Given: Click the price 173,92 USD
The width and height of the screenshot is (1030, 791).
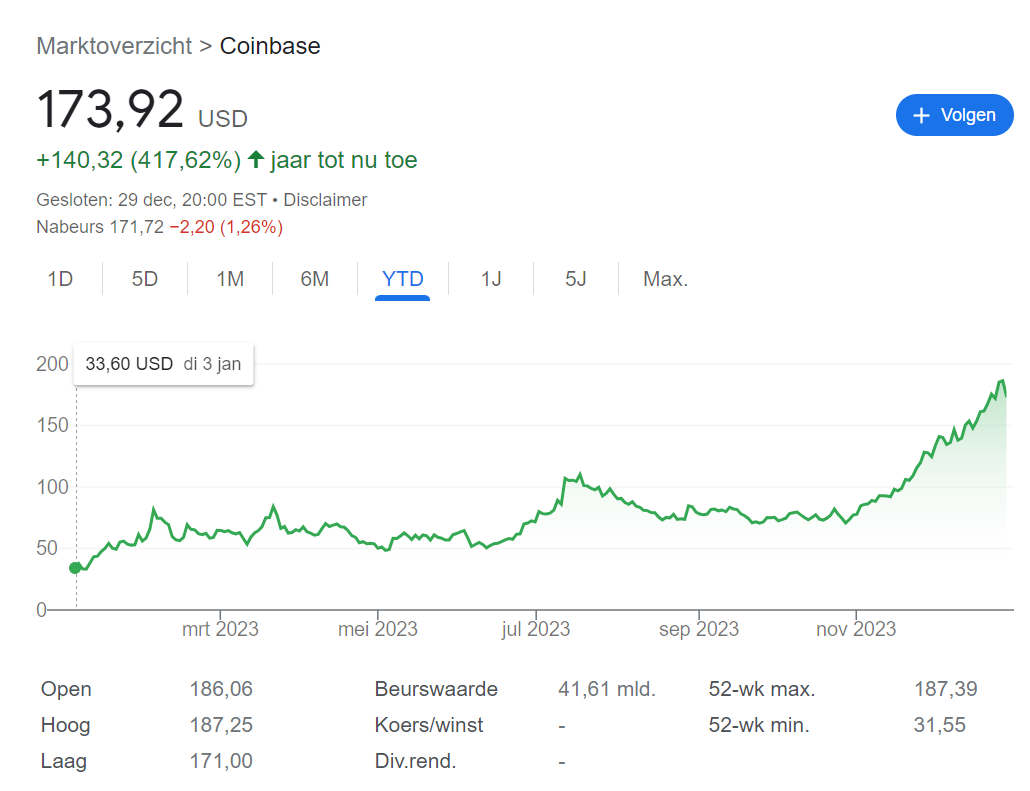Looking at the screenshot, I should (x=142, y=110).
